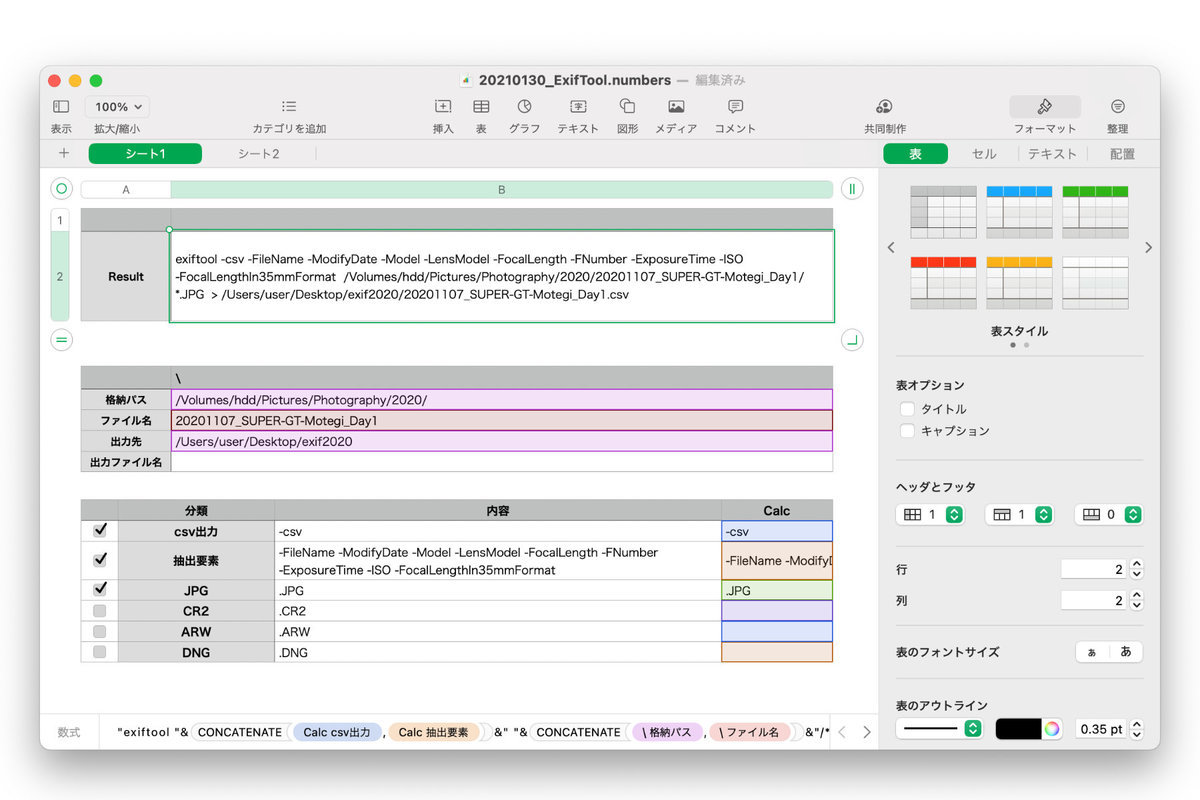Open the 配置 arrange tab
The height and width of the screenshot is (800, 1200).
coord(1122,154)
